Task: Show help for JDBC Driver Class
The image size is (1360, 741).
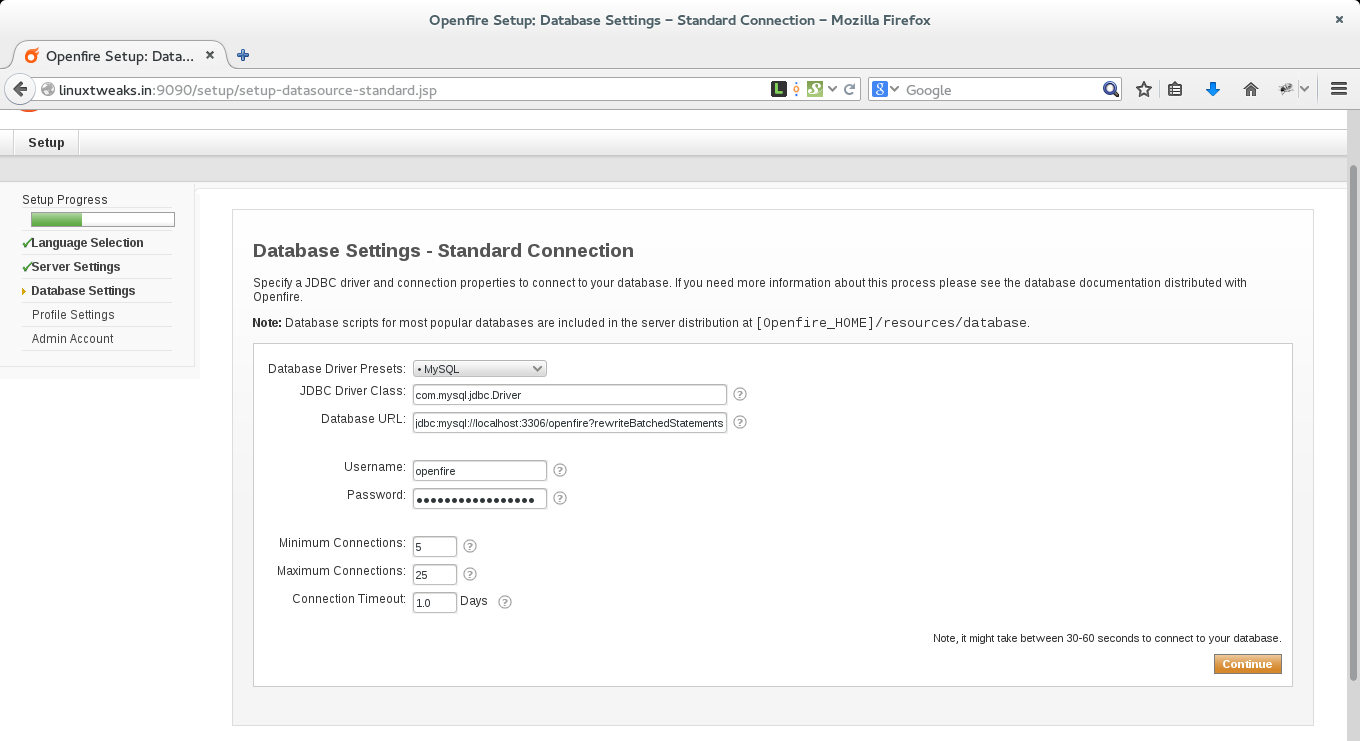Action: pos(740,394)
